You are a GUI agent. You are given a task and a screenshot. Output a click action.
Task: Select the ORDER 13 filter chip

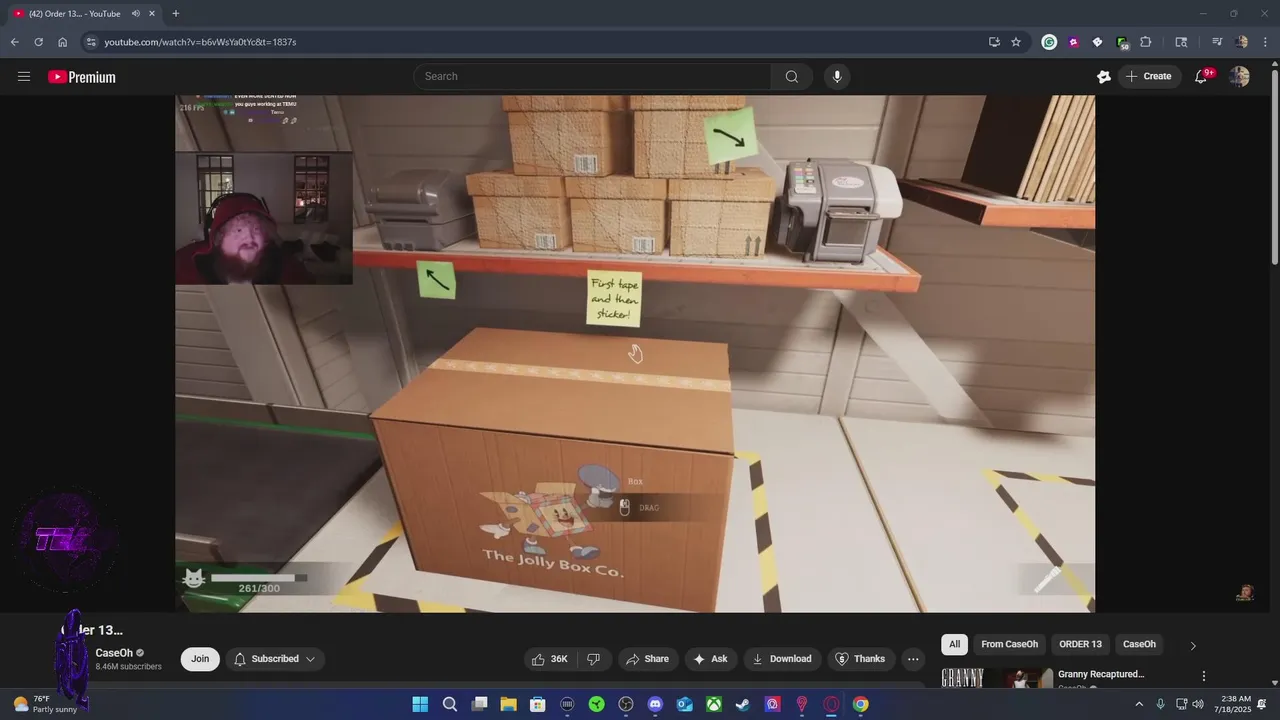1080,644
